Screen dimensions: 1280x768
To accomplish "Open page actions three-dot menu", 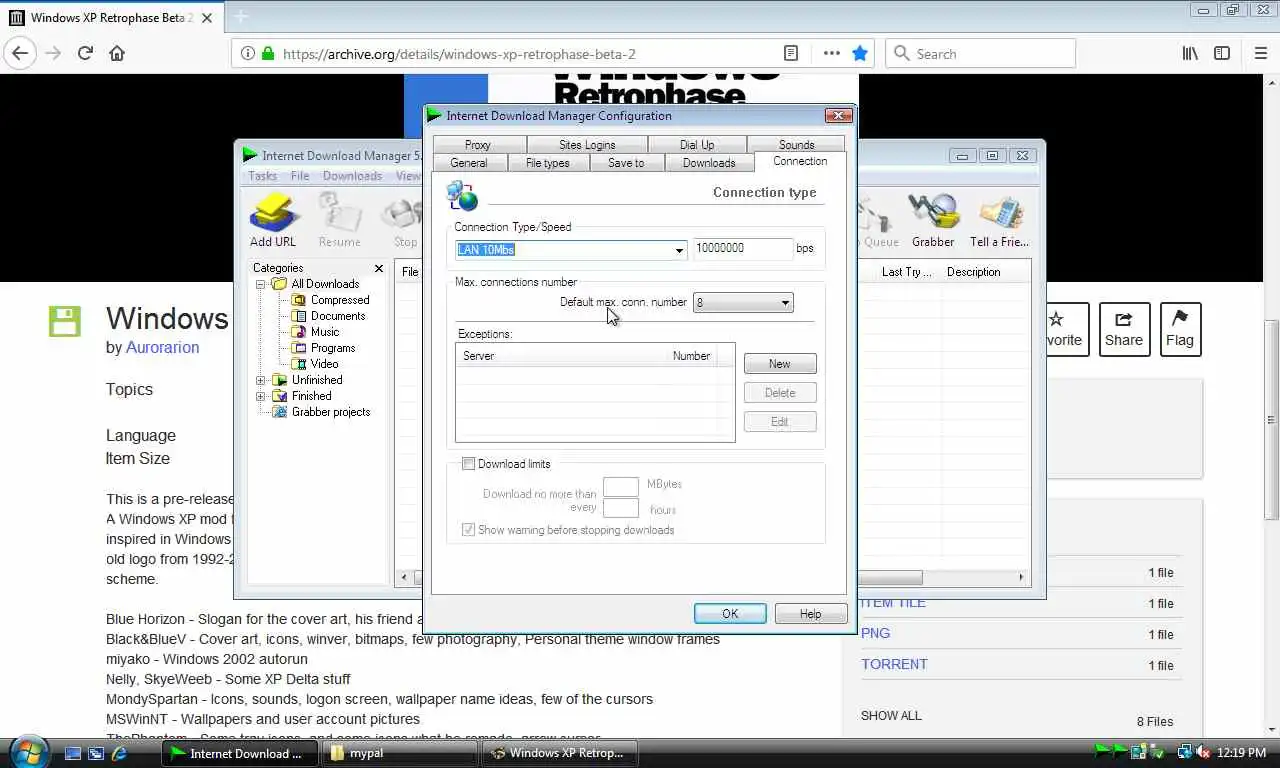I will pos(831,53).
